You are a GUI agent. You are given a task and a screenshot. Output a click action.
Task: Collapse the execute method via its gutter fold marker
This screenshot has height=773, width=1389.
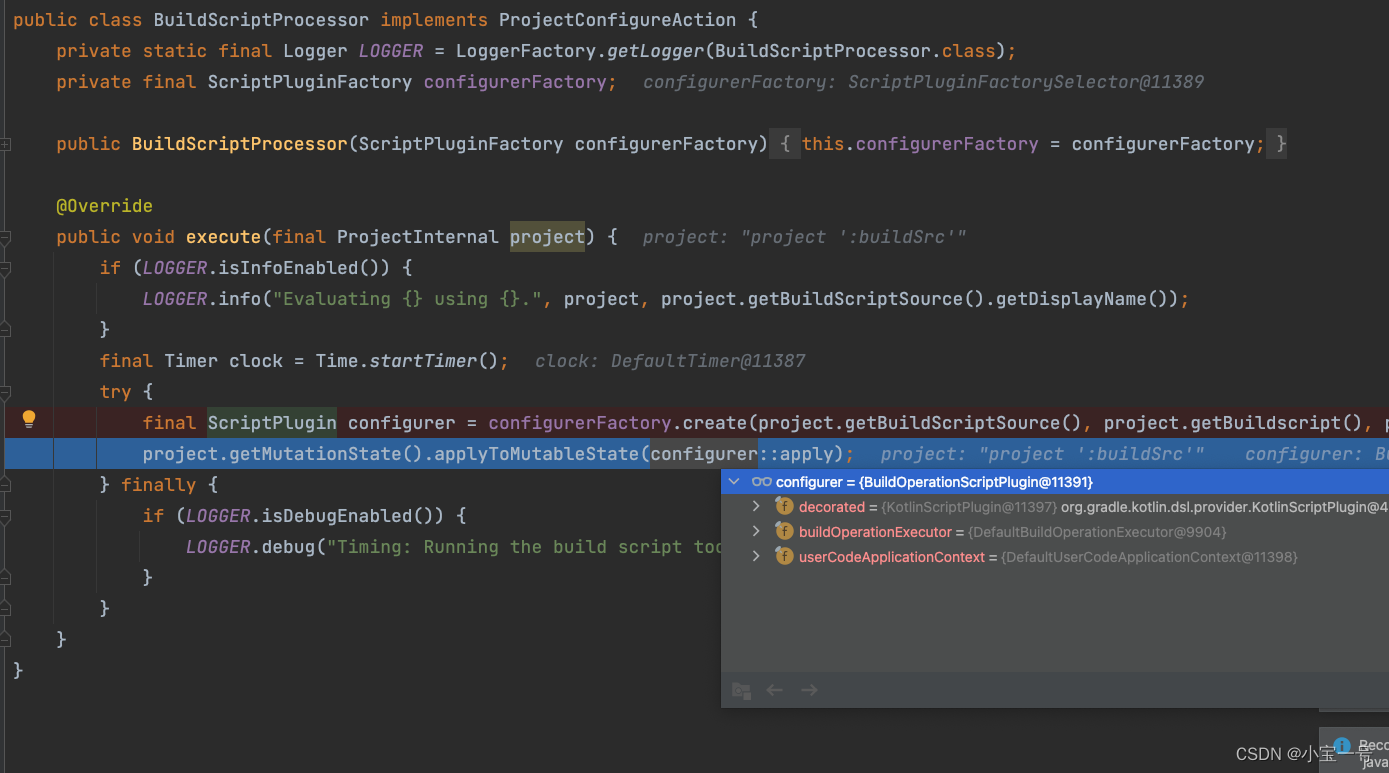(5, 237)
